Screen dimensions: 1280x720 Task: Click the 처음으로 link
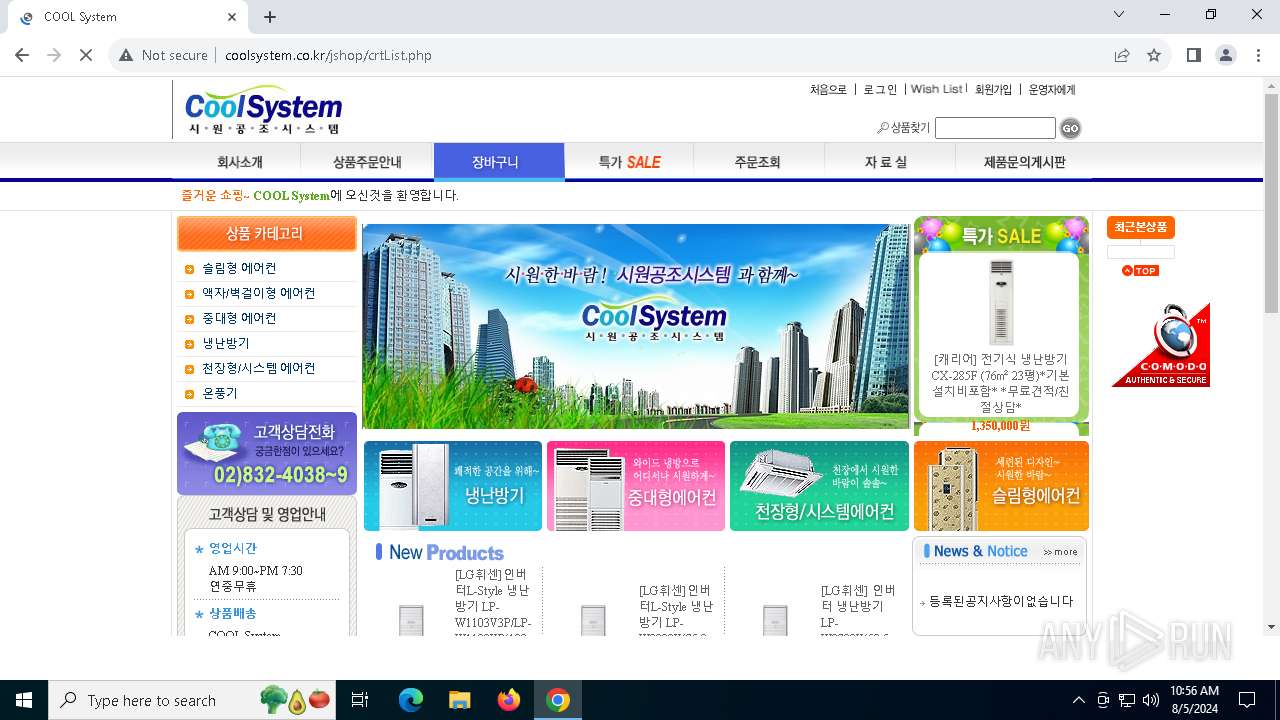coord(828,90)
